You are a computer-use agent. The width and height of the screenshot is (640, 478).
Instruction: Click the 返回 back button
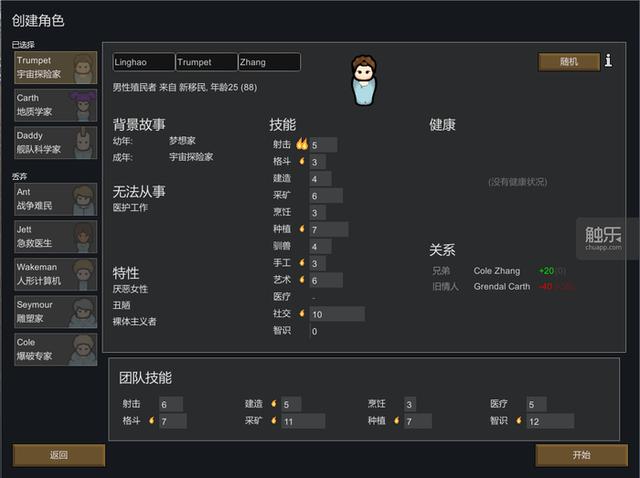tap(59, 455)
